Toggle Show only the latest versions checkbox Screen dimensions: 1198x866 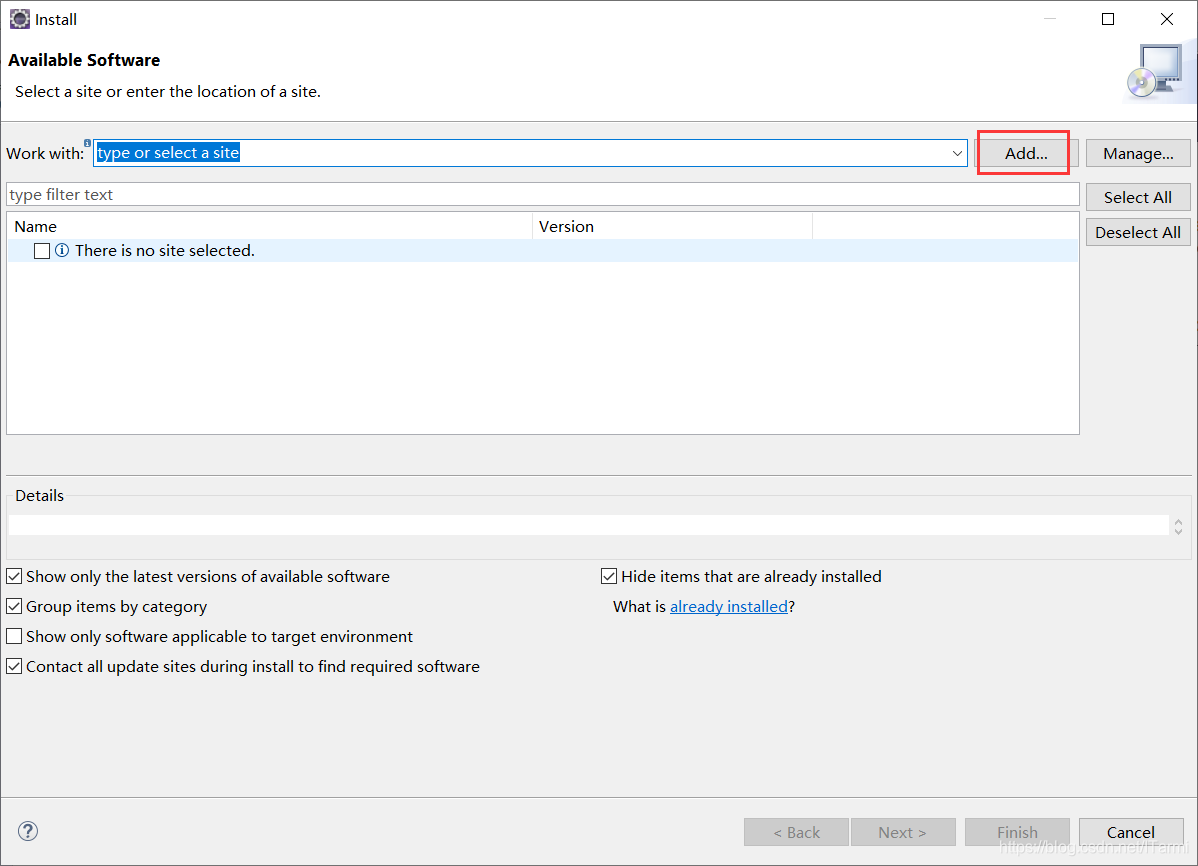tap(14, 576)
